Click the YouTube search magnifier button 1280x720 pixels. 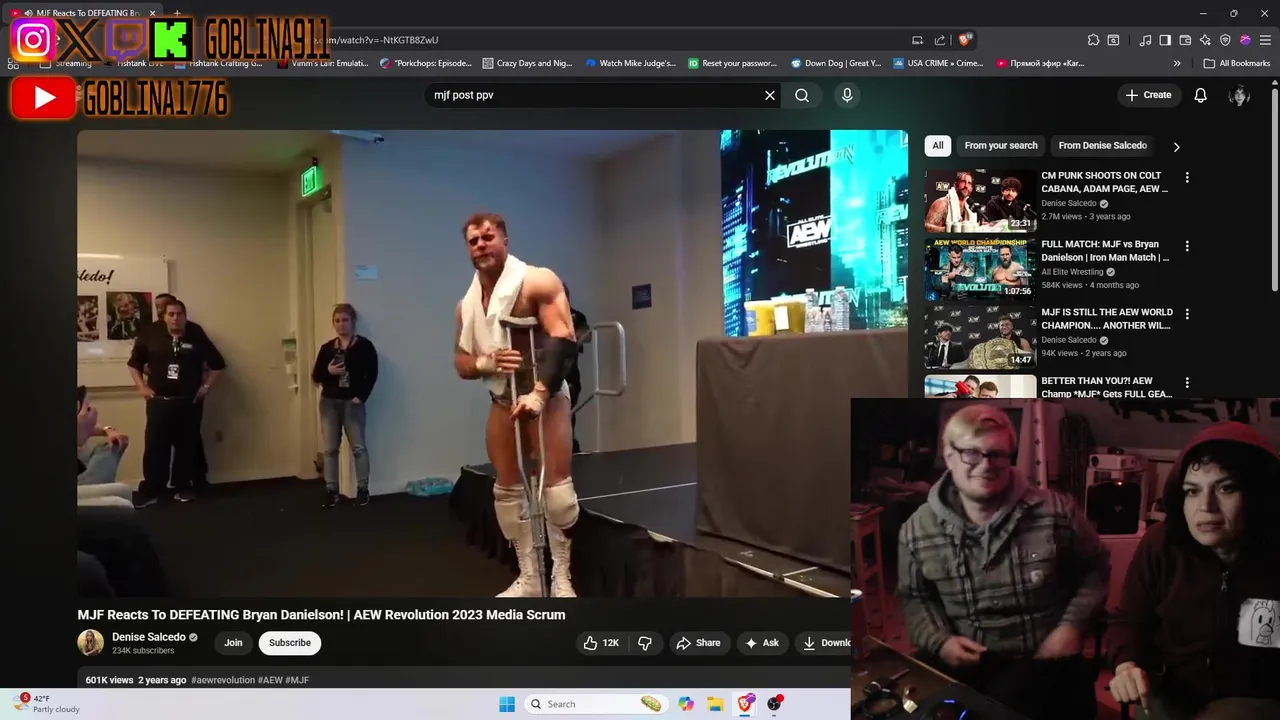point(802,95)
